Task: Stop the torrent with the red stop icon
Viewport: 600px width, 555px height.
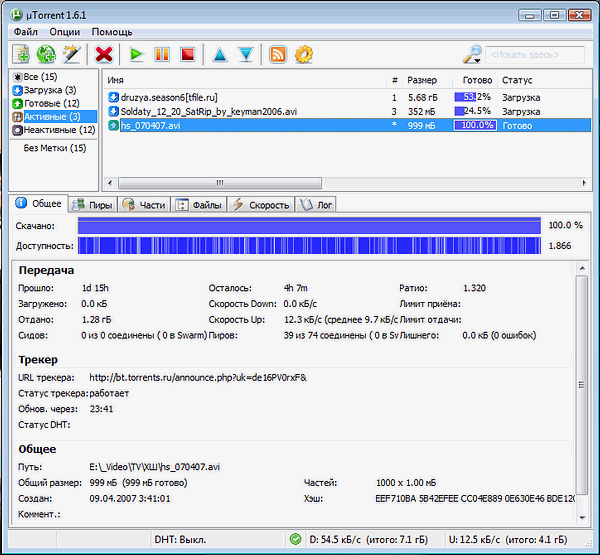Action: click(186, 54)
